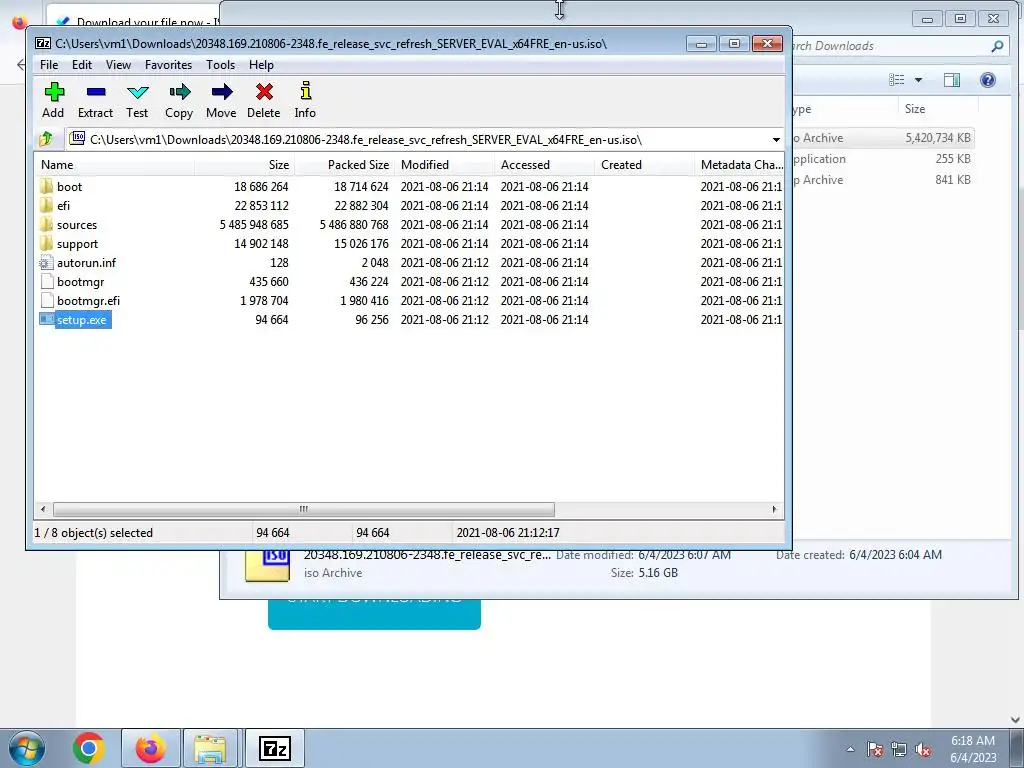
Task: Click the setup.exe file icon
Action: 46,319
